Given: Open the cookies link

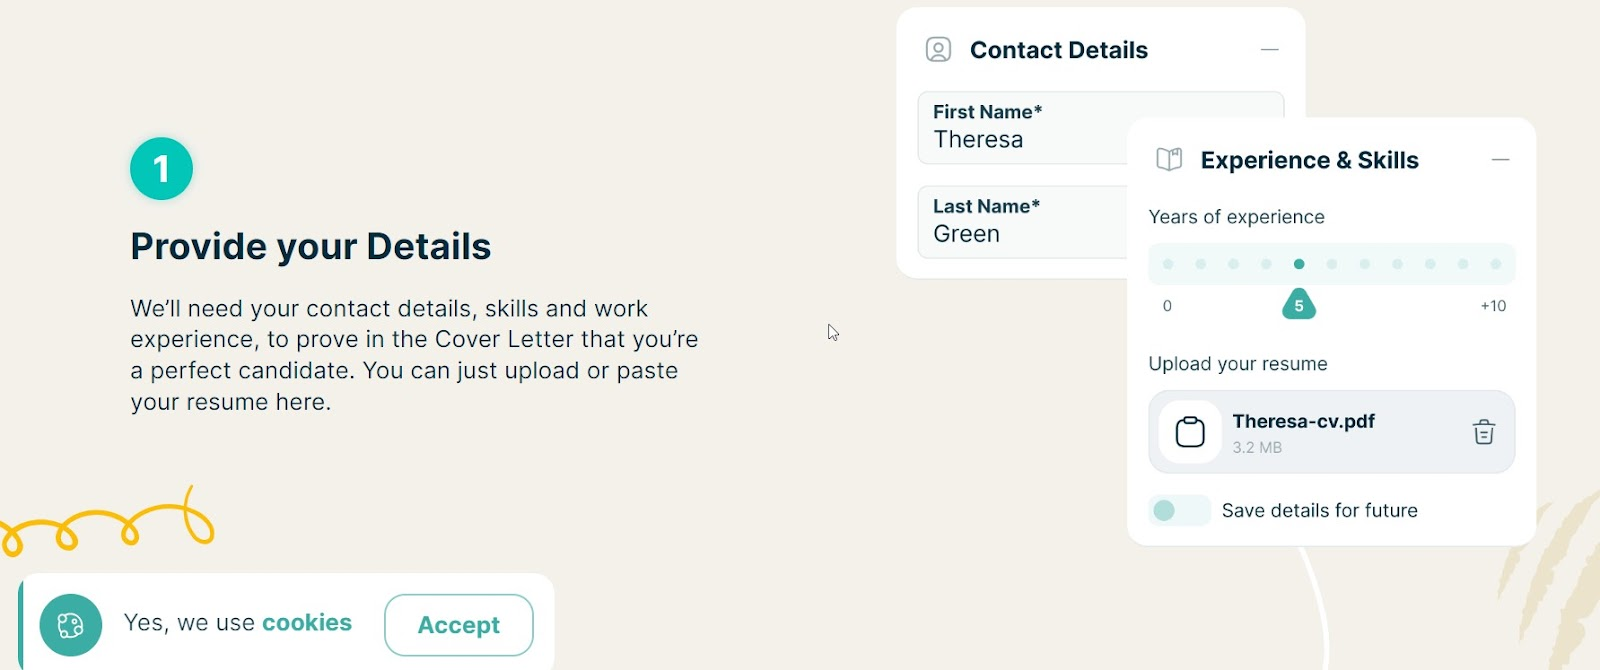Looking at the screenshot, I should coord(307,623).
